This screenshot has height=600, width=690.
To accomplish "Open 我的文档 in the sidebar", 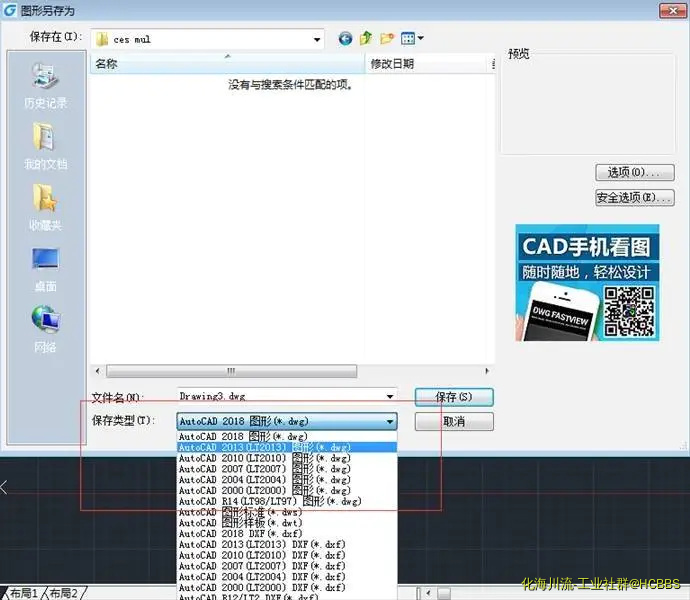I will point(45,146).
